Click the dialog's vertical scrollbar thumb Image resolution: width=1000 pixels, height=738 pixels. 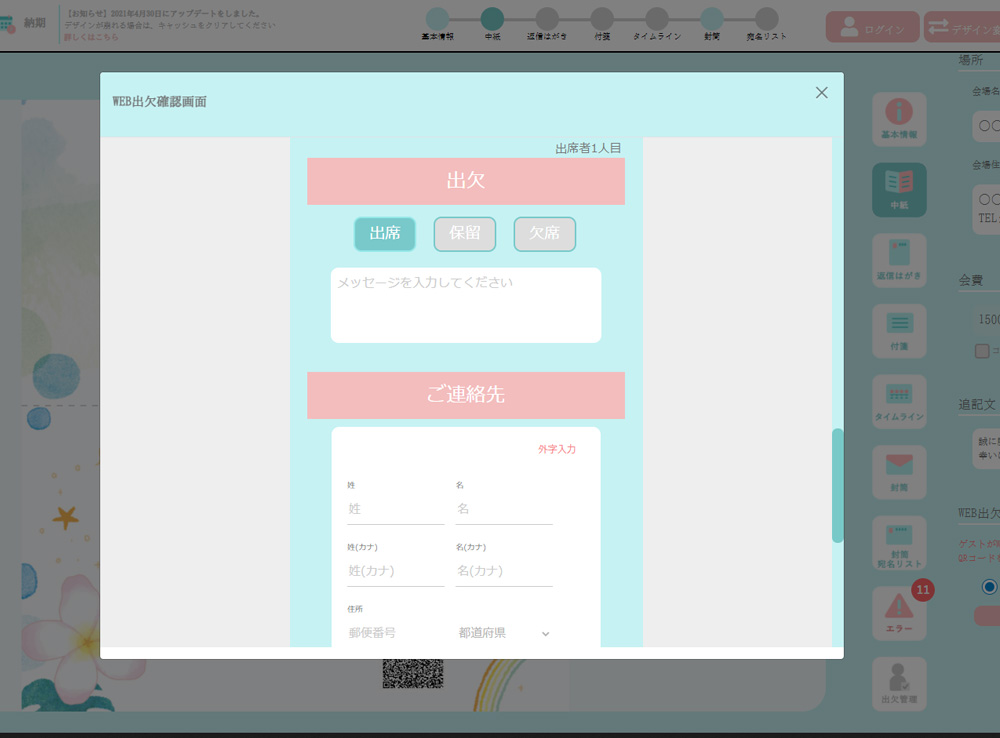point(837,486)
